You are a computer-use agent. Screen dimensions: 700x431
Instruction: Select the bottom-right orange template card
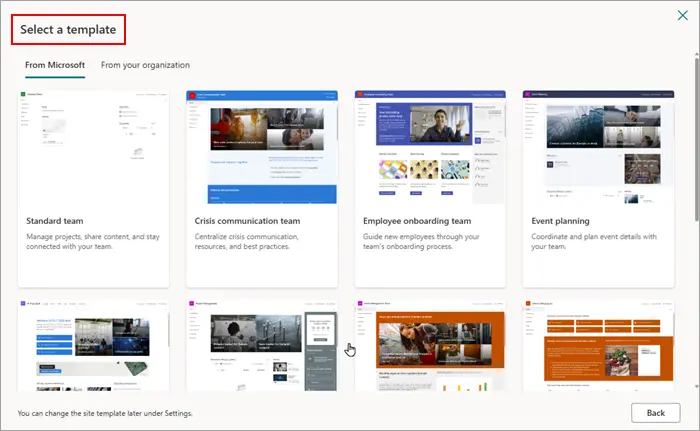pos(597,345)
